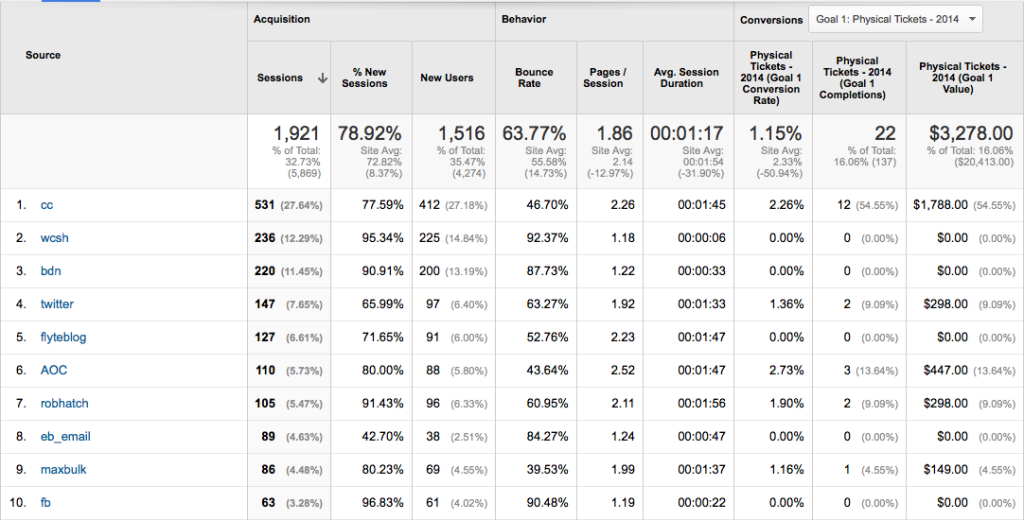Click maxbulk sessions value 86
The width and height of the screenshot is (1024, 520).
click(x=268, y=470)
